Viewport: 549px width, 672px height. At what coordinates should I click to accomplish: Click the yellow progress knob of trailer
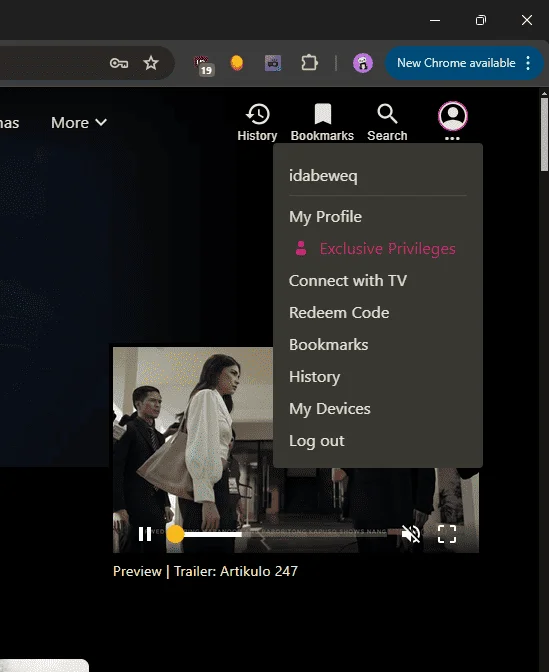[175, 534]
